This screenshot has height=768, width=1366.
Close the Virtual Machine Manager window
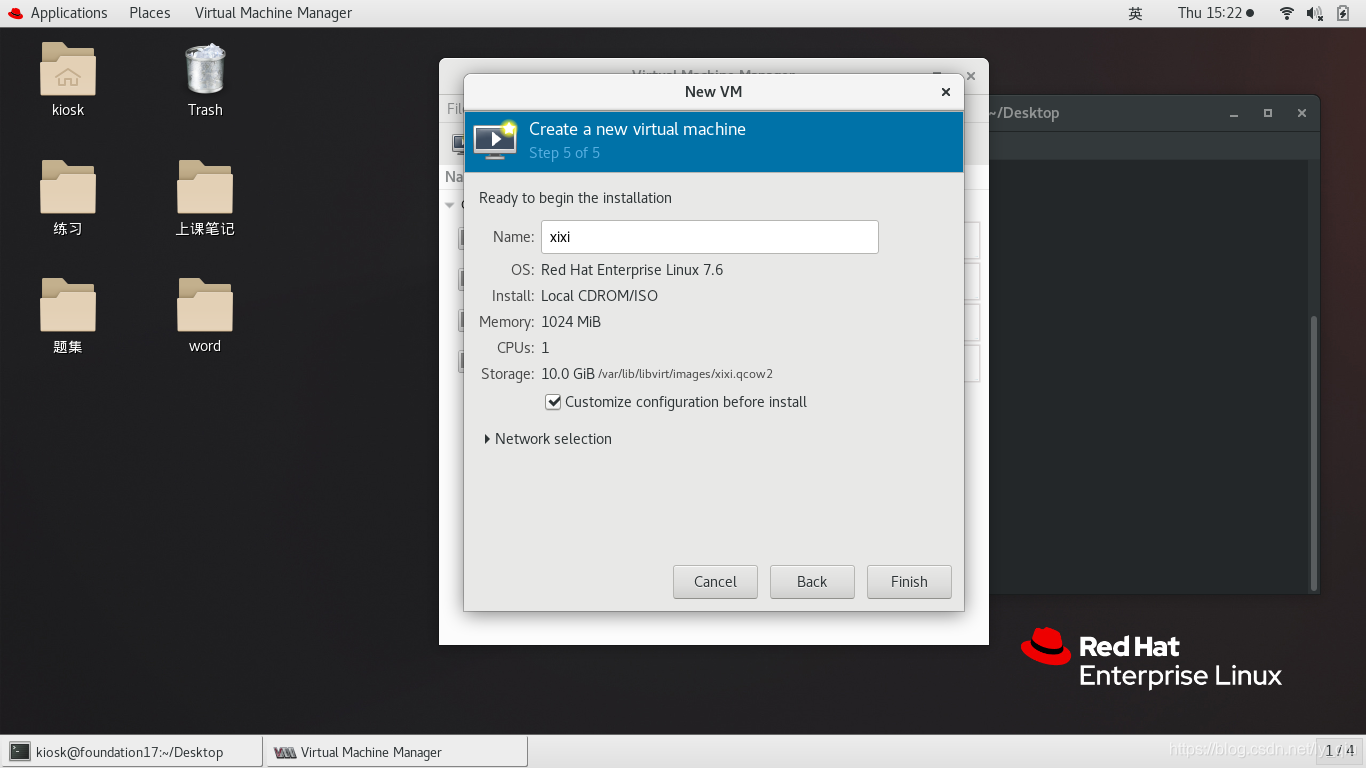click(971, 75)
